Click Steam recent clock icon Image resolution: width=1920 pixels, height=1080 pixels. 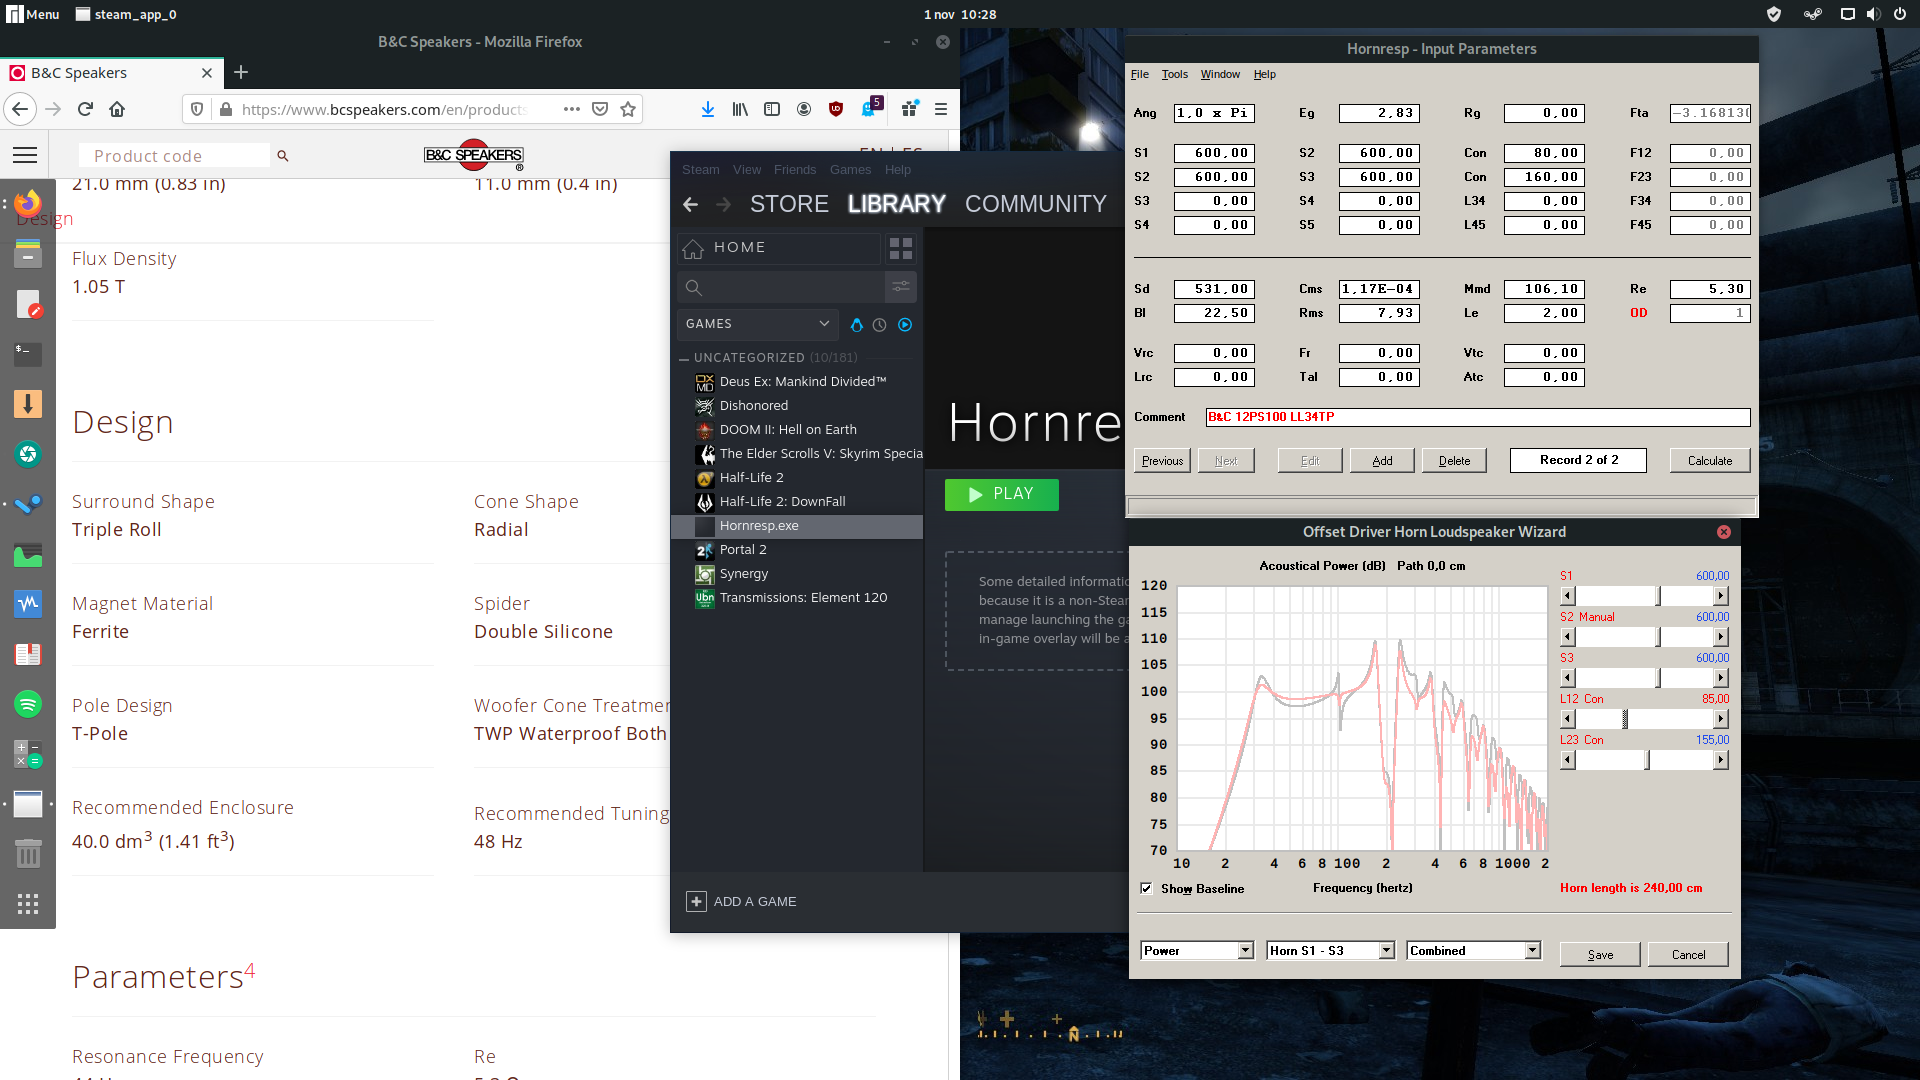880,325
